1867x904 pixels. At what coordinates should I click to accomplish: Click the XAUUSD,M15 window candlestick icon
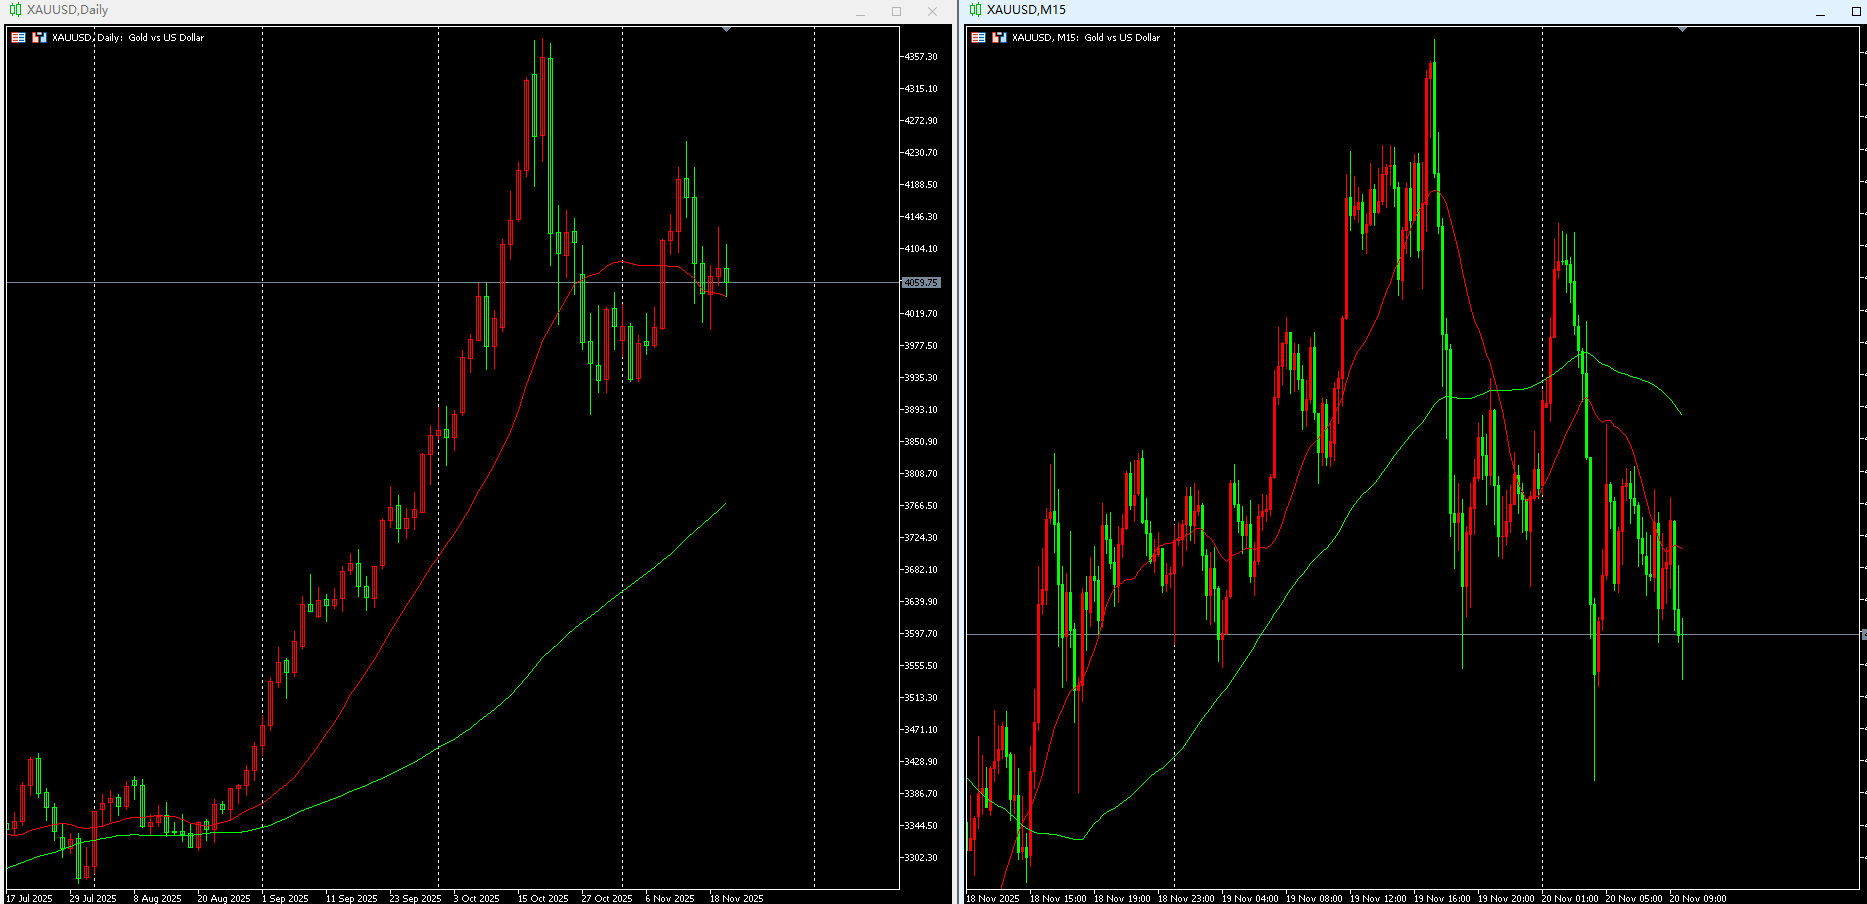(x=975, y=10)
